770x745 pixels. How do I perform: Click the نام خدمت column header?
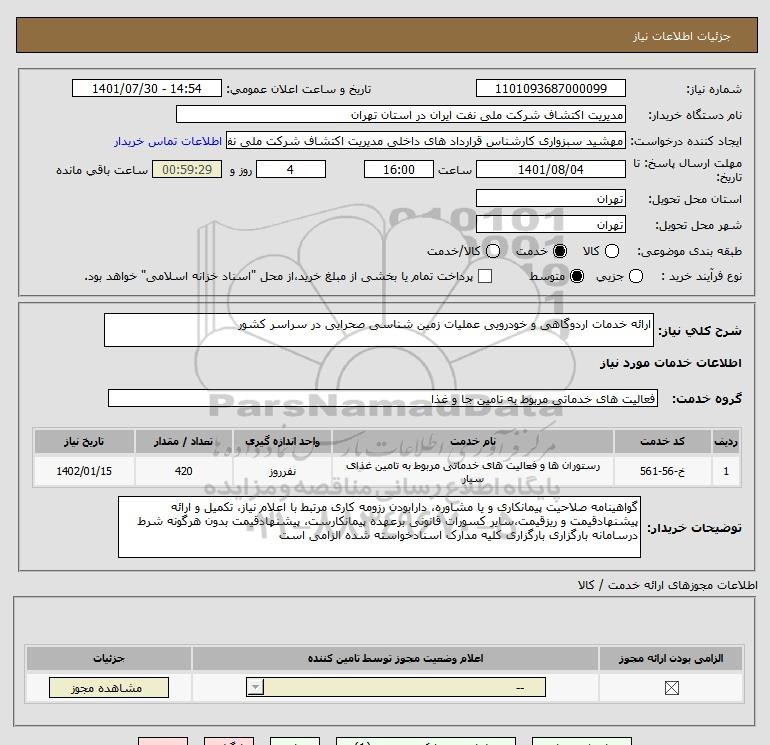click(473, 441)
